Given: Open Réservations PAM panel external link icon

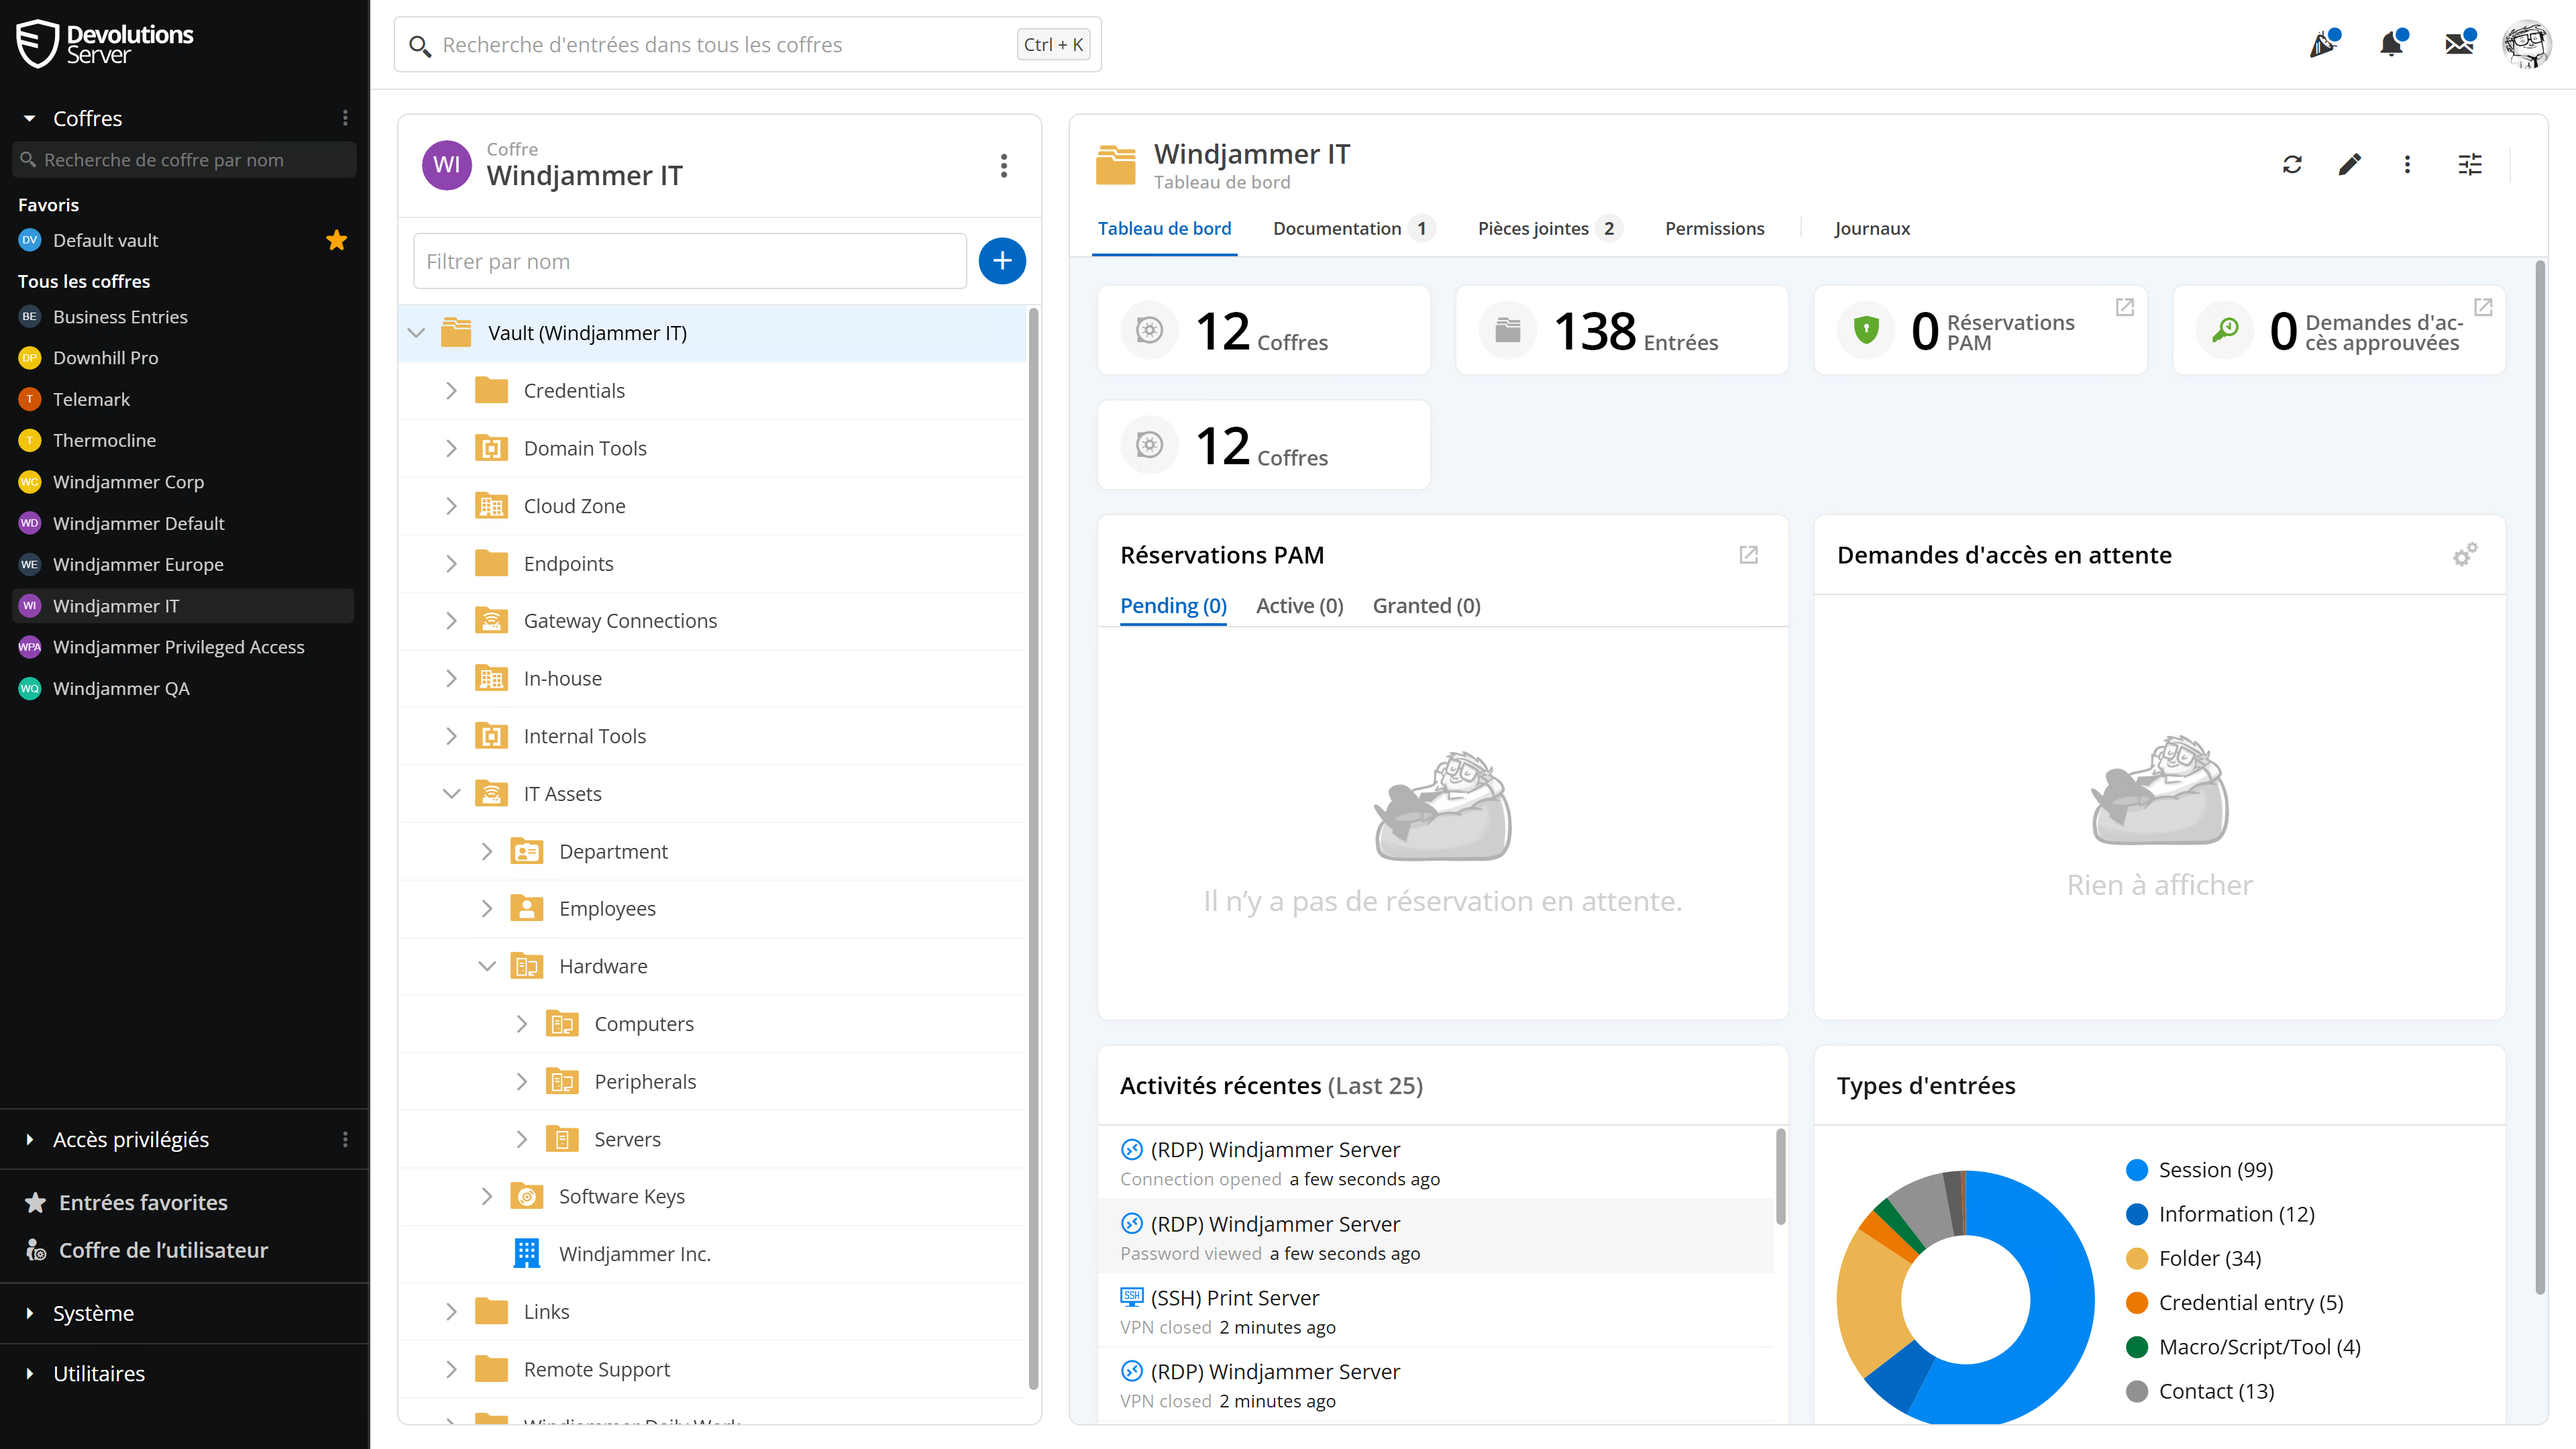Looking at the screenshot, I should tap(1748, 555).
